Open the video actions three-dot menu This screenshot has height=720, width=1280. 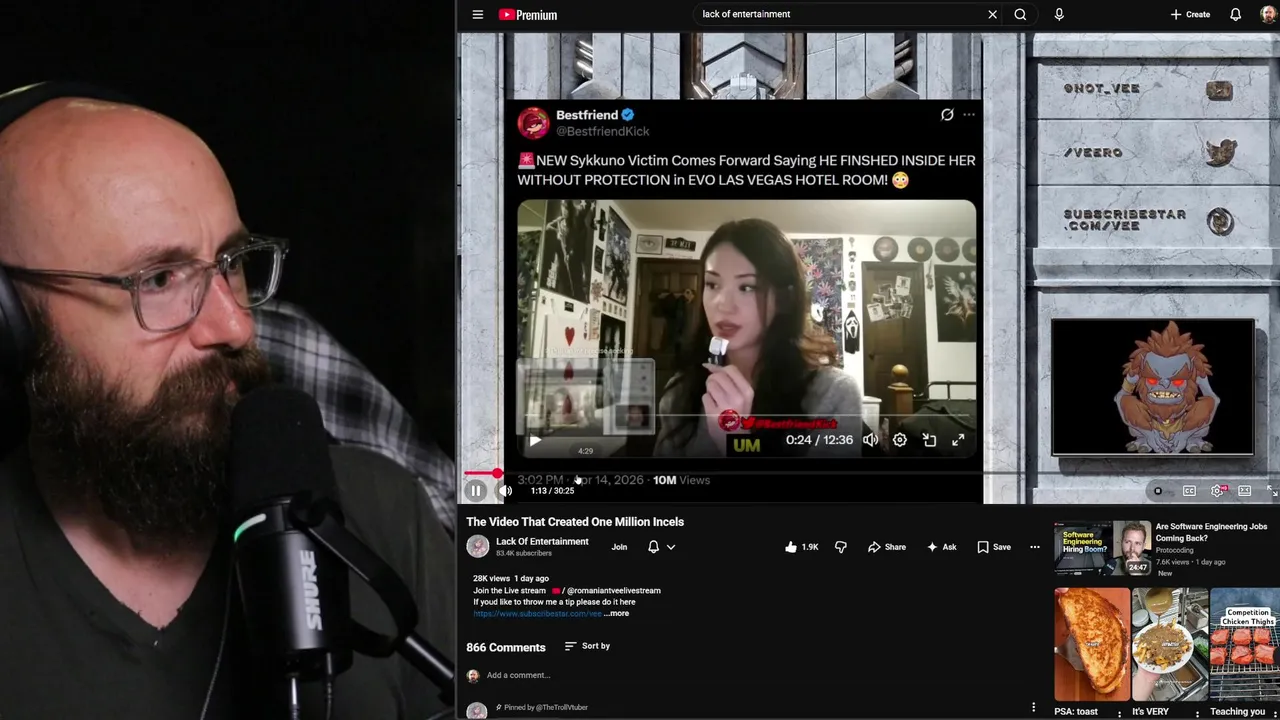(1035, 547)
